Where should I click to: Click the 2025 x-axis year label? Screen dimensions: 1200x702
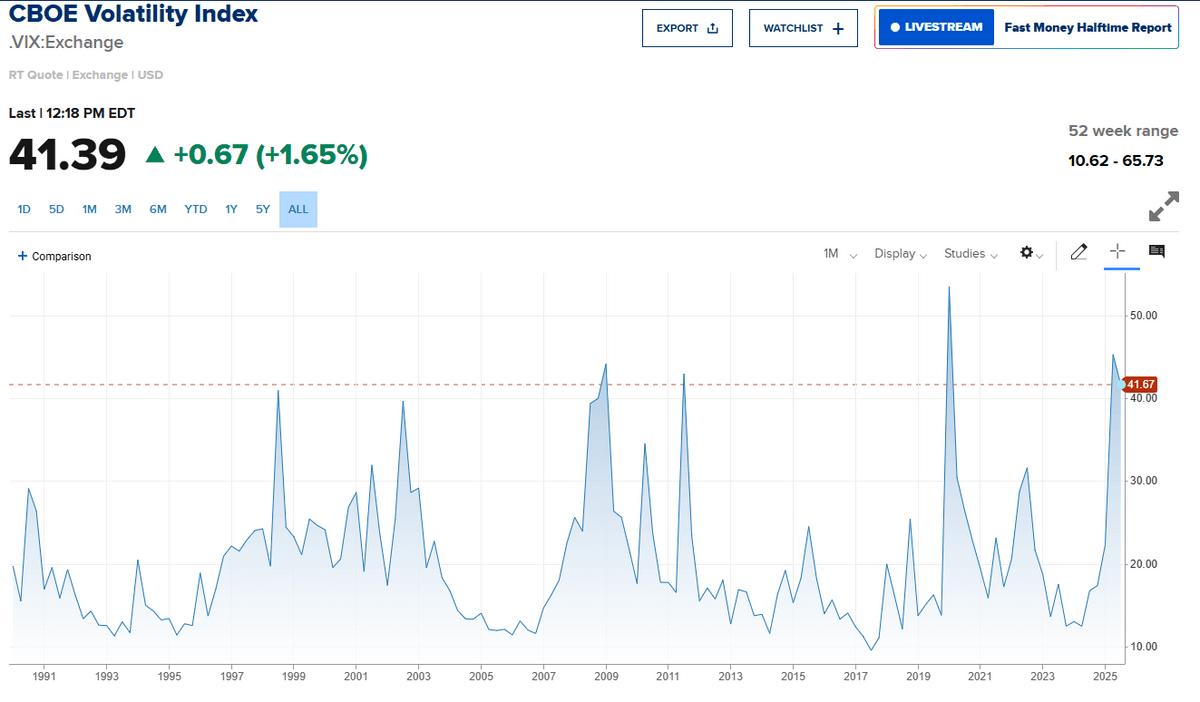point(1105,678)
